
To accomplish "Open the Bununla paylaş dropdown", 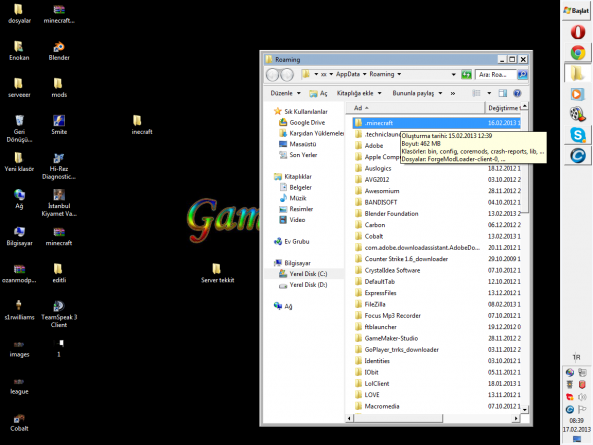I will 417,93.
